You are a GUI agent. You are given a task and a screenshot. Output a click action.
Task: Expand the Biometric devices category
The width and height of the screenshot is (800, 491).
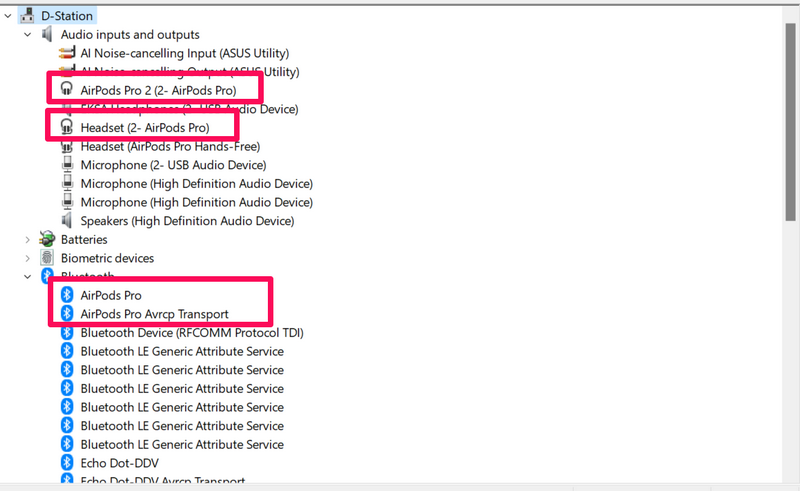(x=28, y=258)
